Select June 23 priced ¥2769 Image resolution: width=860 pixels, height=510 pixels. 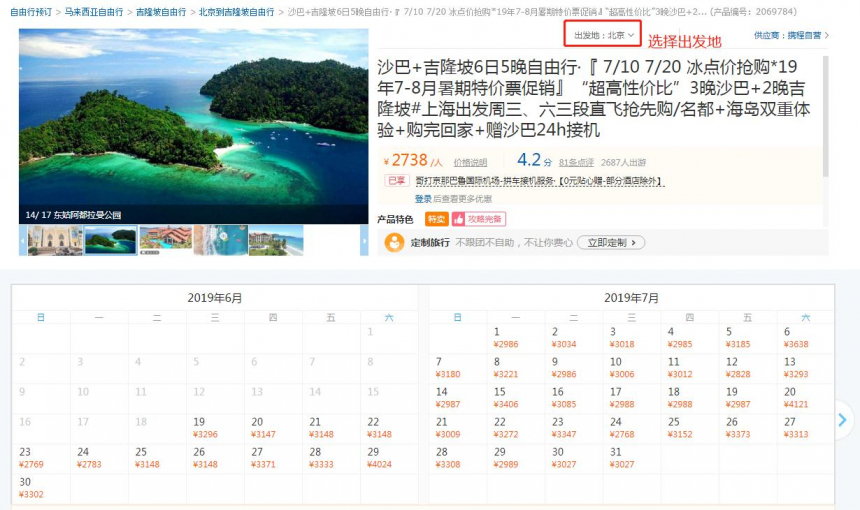click(41, 458)
